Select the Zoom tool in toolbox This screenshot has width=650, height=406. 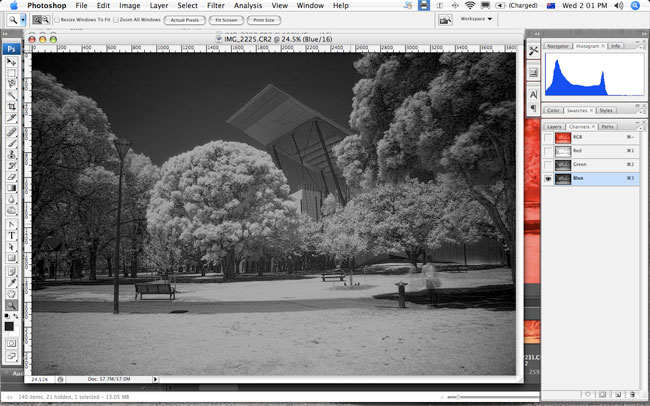[x=12, y=305]
